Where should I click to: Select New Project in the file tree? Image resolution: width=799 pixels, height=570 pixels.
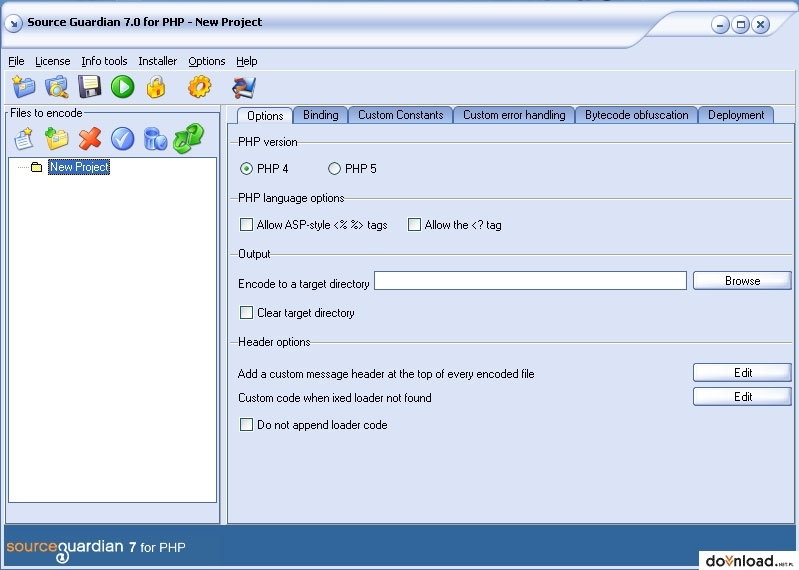click(x=79, y=167)
